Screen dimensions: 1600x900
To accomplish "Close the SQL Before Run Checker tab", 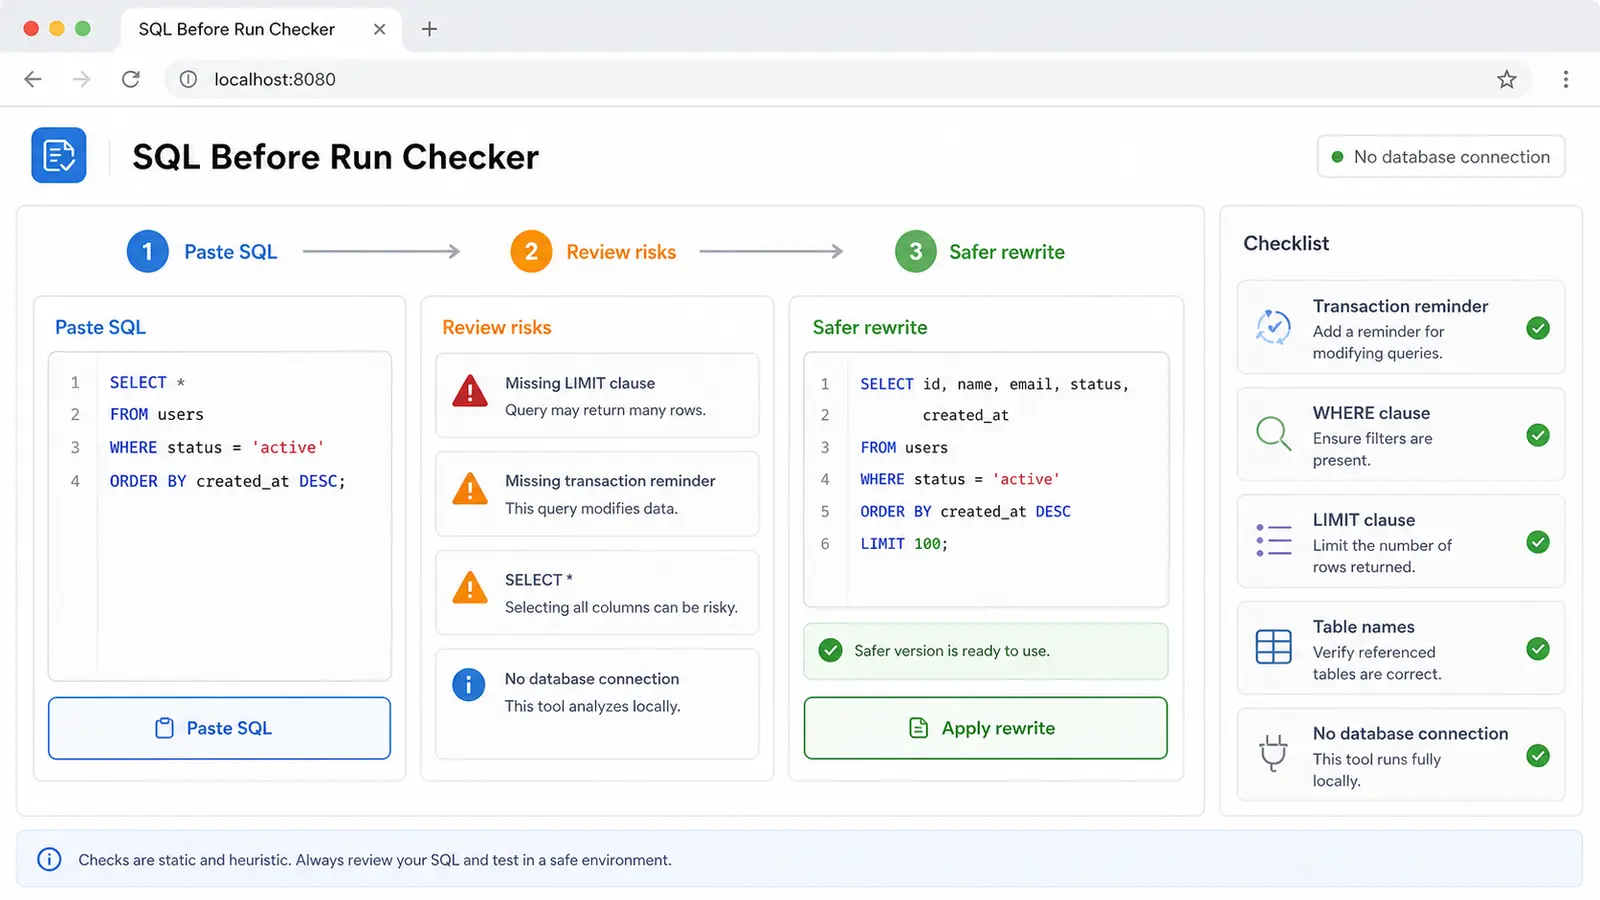I will pyautogui.click(x=380, y=29).
